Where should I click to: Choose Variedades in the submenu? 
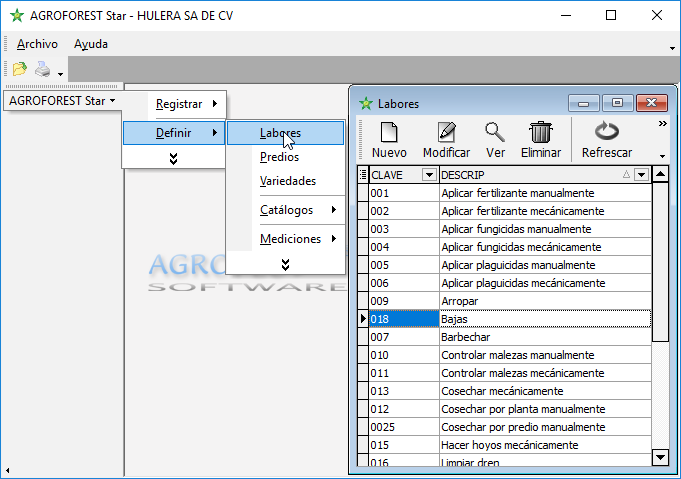click(285, 181)
